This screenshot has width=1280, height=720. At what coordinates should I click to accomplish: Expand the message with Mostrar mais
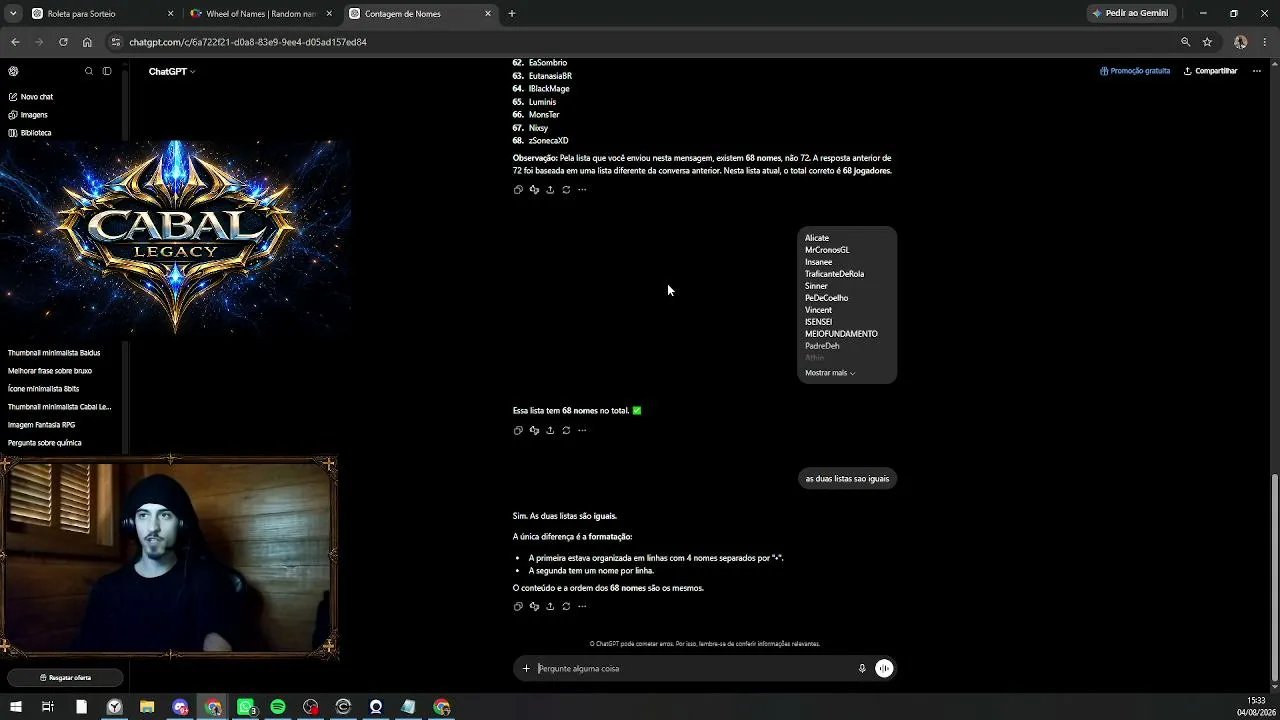[x=830, y=373]
